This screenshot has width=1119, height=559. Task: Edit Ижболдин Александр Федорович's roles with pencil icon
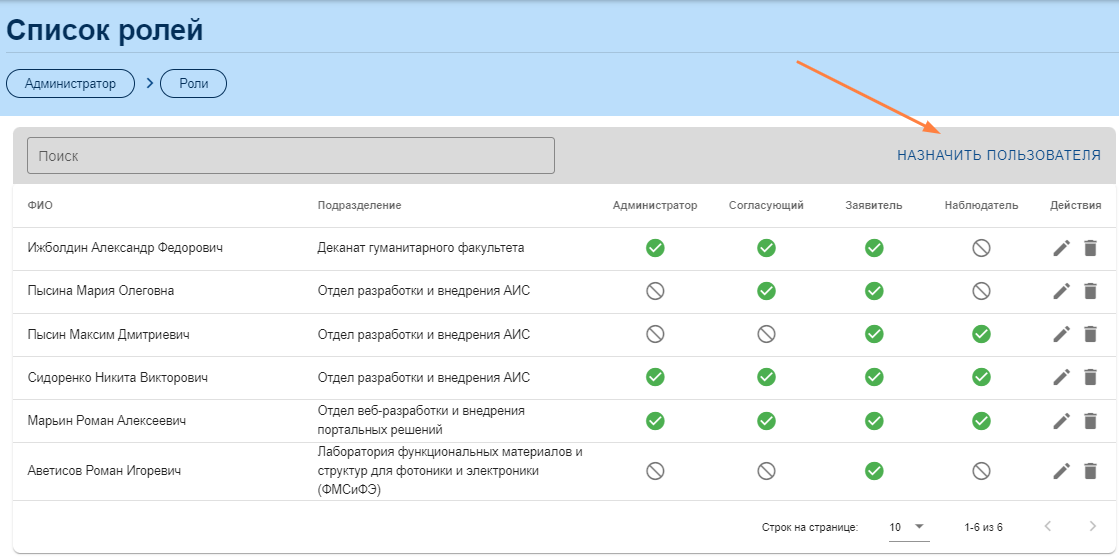(x=1061, y=248)
